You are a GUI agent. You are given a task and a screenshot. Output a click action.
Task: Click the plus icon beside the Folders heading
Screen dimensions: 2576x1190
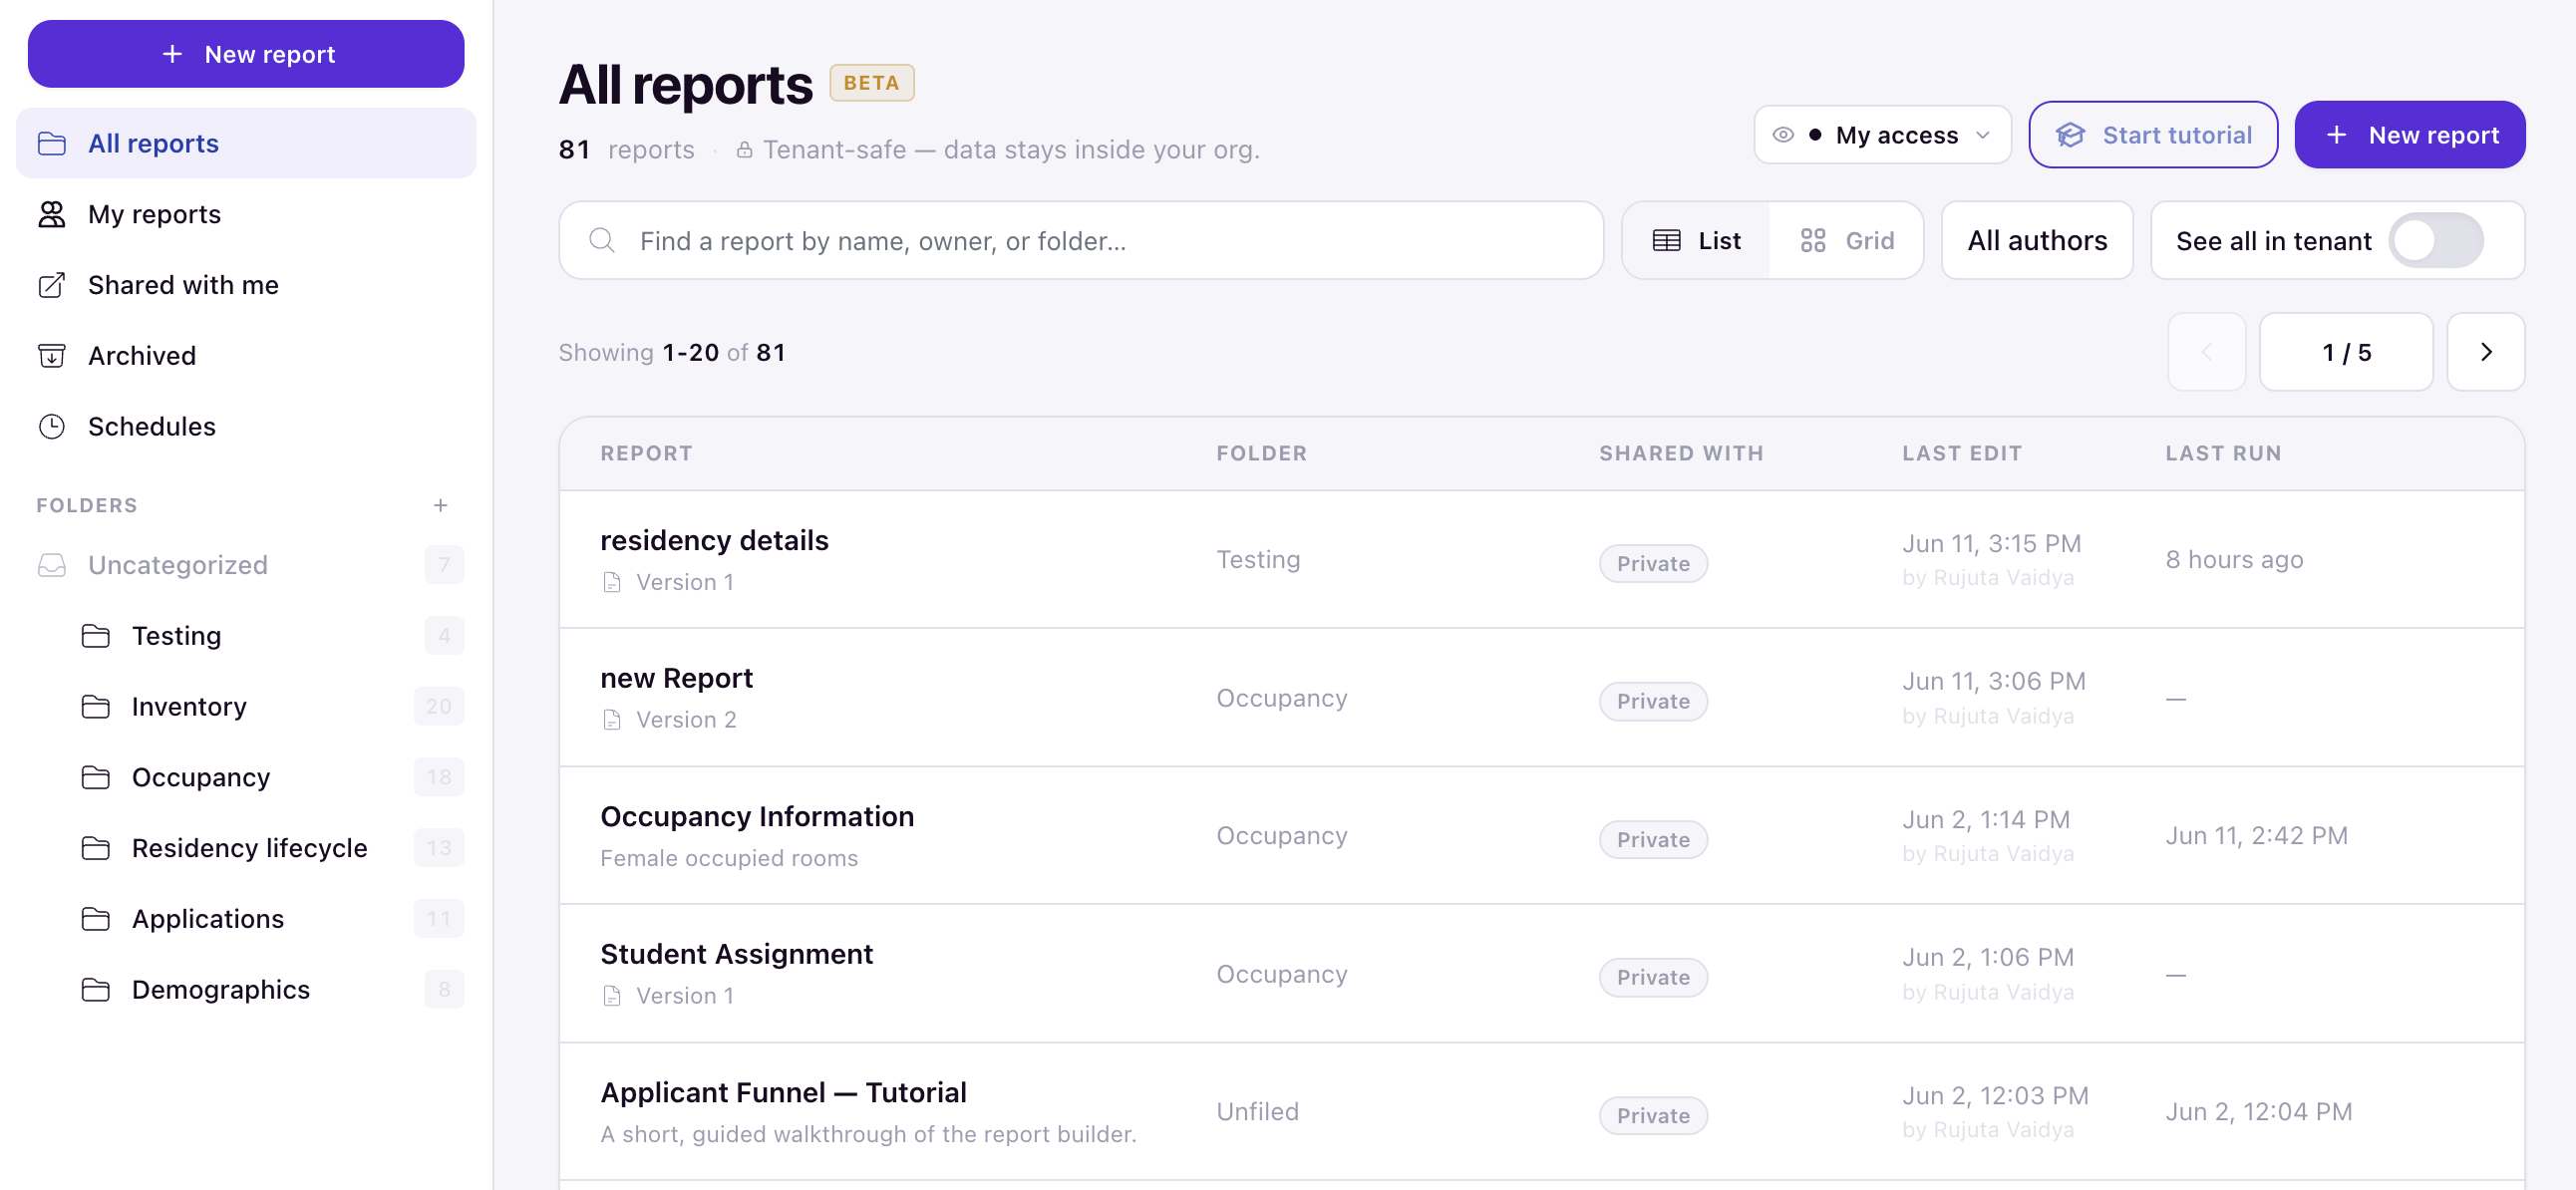(440, 505)
